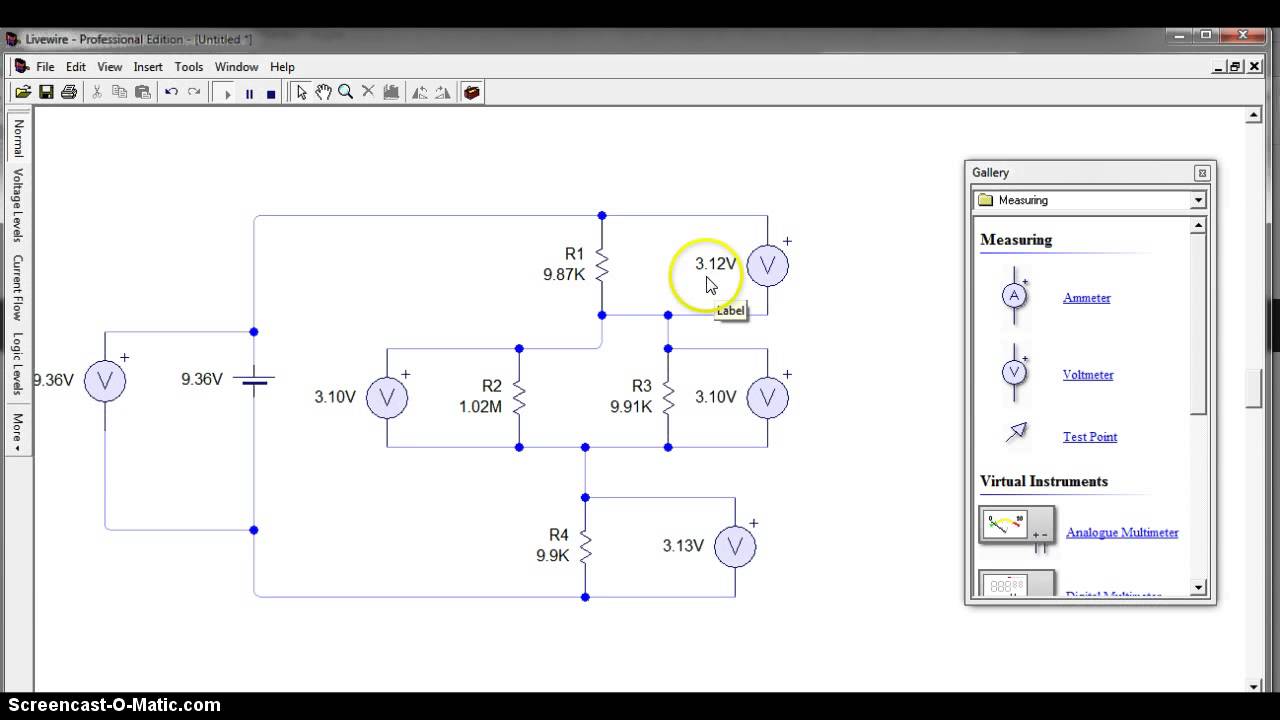Open the Tools menu
This screenshot has height=720, width=1280.
tap(189, 67)
